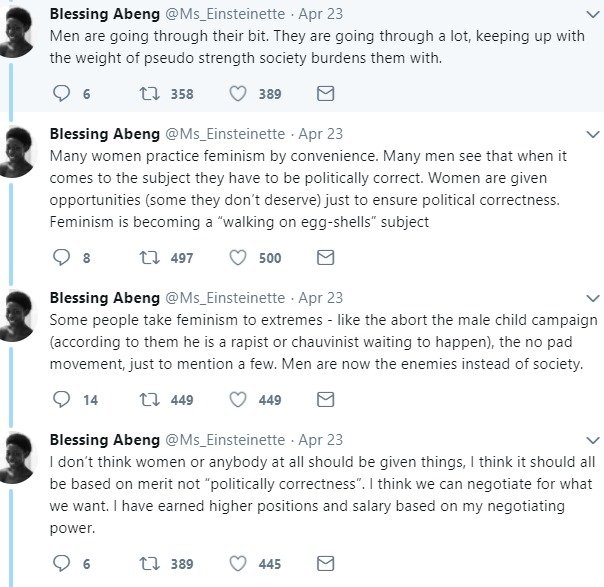The height and width of the screenshot is (587, 604).
Task: Reply to the egg-shells feminism tweet
Action: (62, 258)
